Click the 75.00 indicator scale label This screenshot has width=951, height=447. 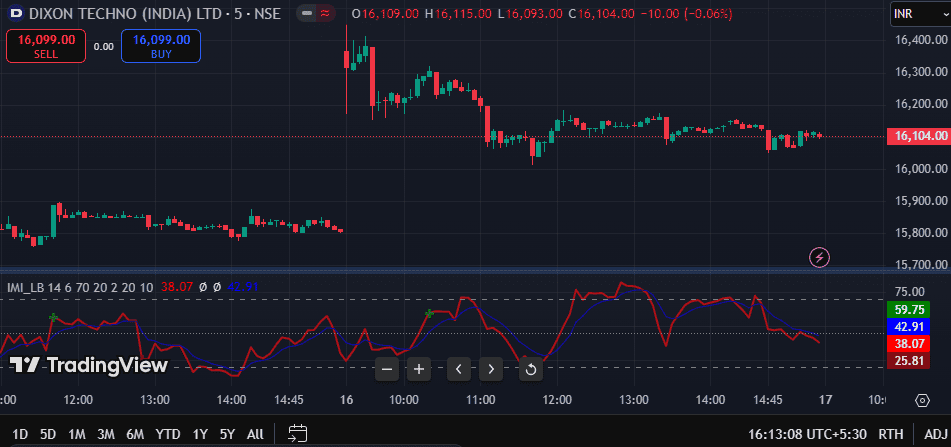click(x=909, y=292)
